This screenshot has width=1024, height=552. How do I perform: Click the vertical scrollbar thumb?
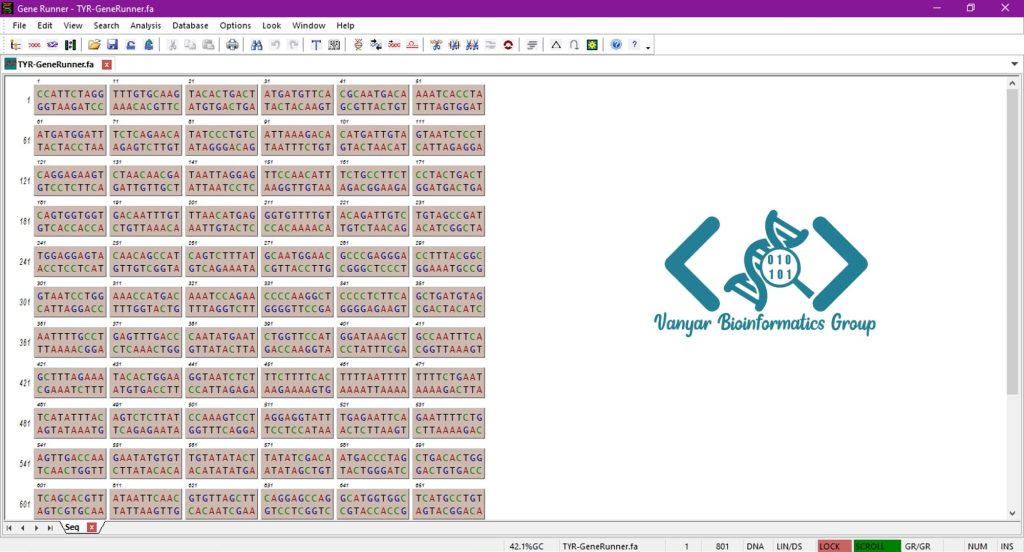(1012, 242)
